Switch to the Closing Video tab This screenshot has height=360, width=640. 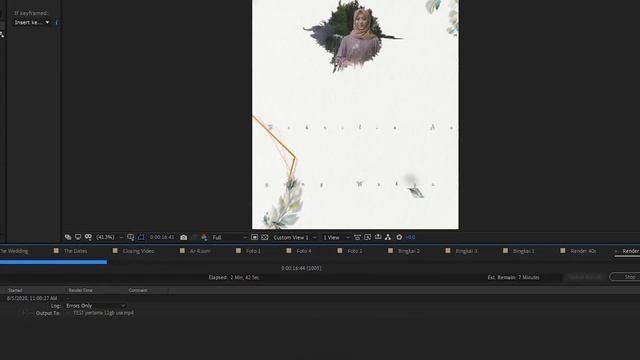tap(138, 251)
